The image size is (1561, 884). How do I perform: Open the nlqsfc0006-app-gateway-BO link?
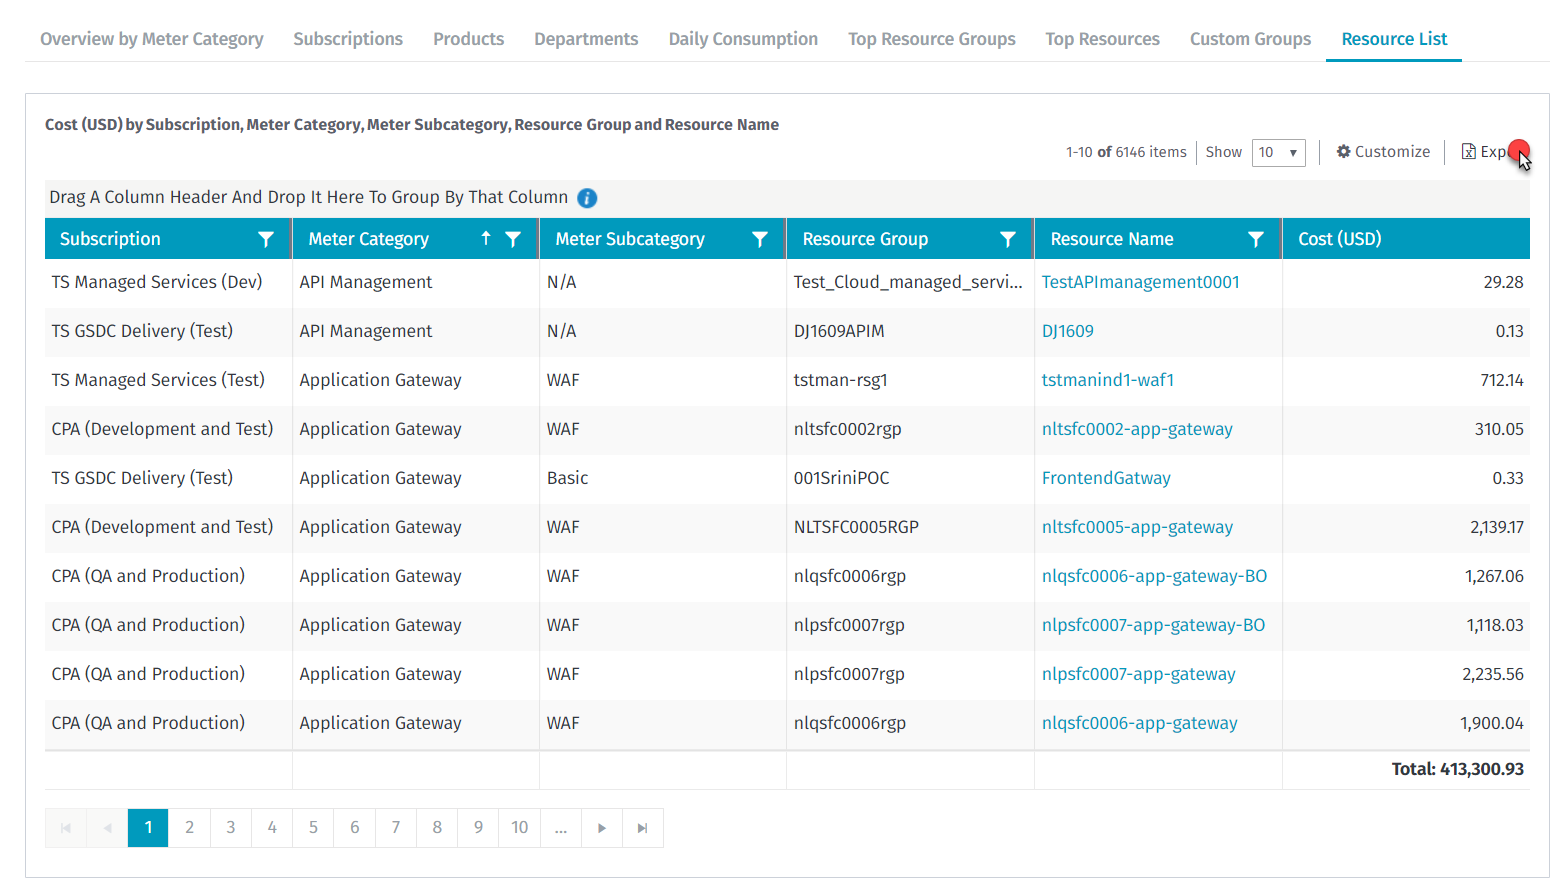pyautogui.click(x=1154, y=576)
